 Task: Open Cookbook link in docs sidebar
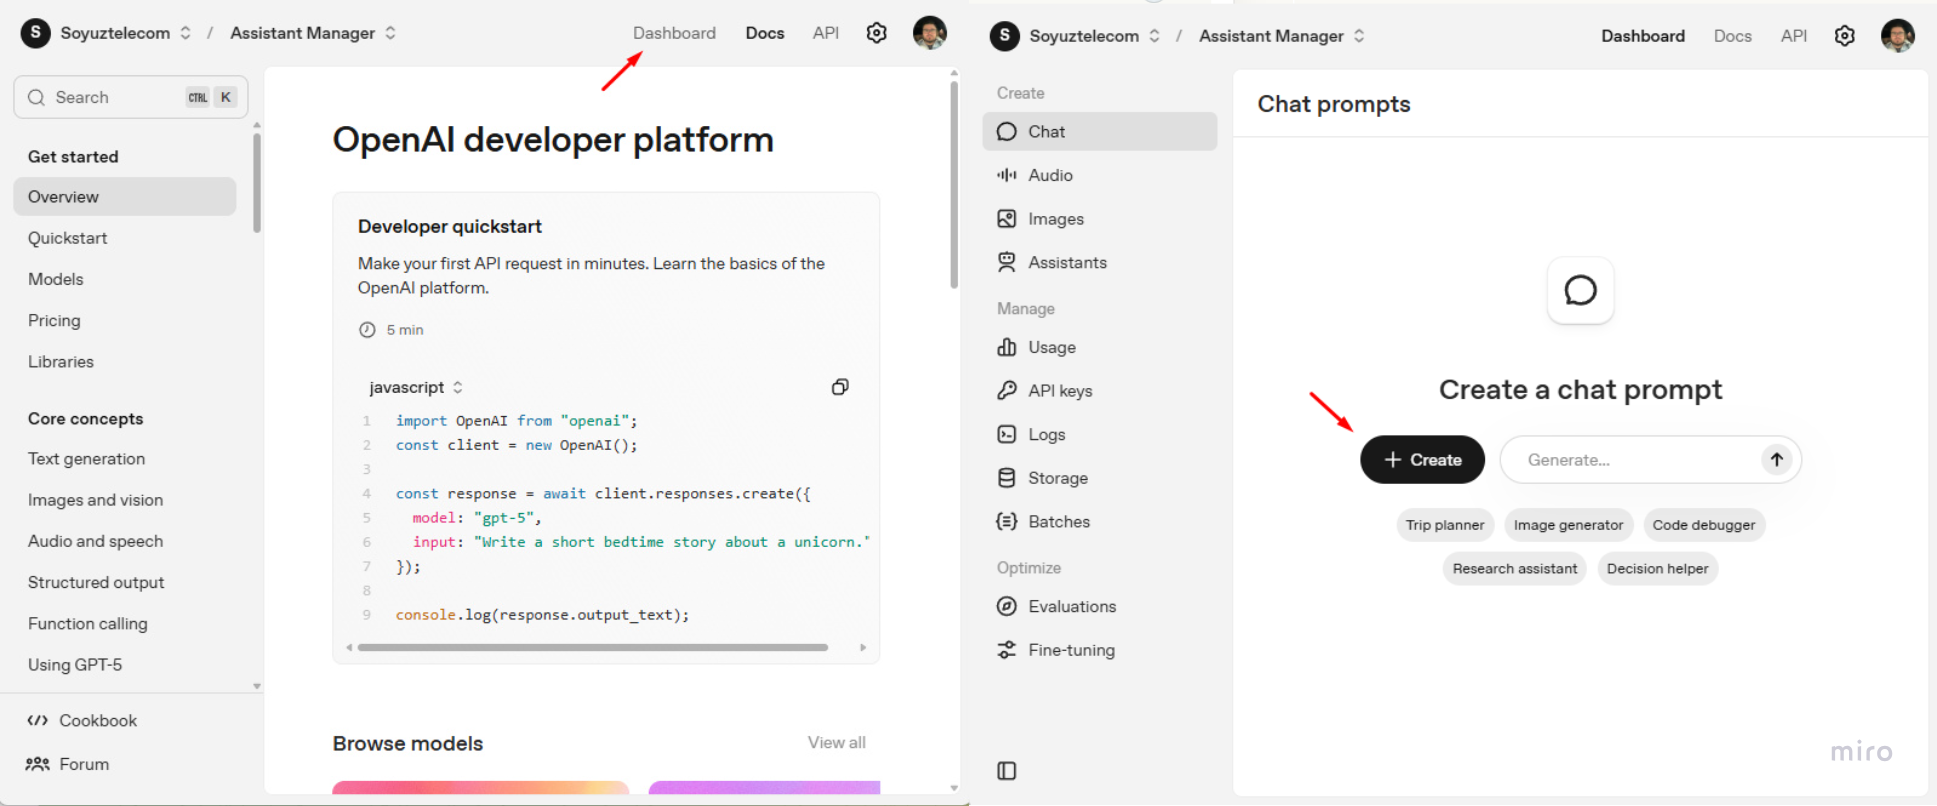click(82, 720)
